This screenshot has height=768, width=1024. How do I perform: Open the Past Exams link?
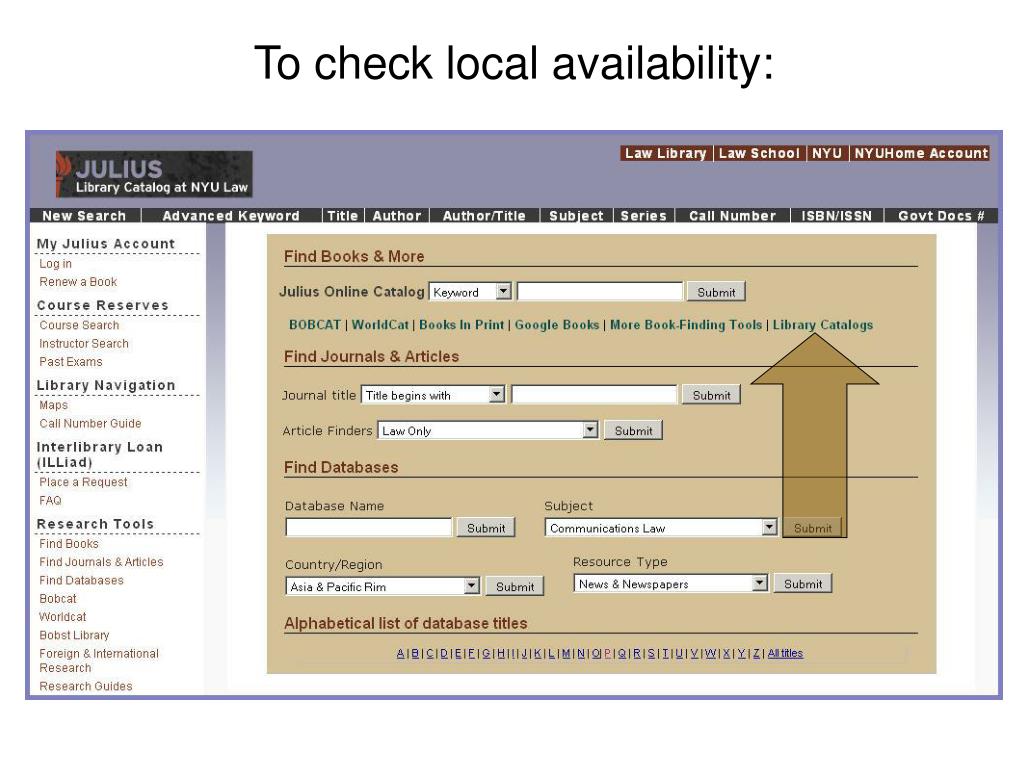[x=71, y=361]
